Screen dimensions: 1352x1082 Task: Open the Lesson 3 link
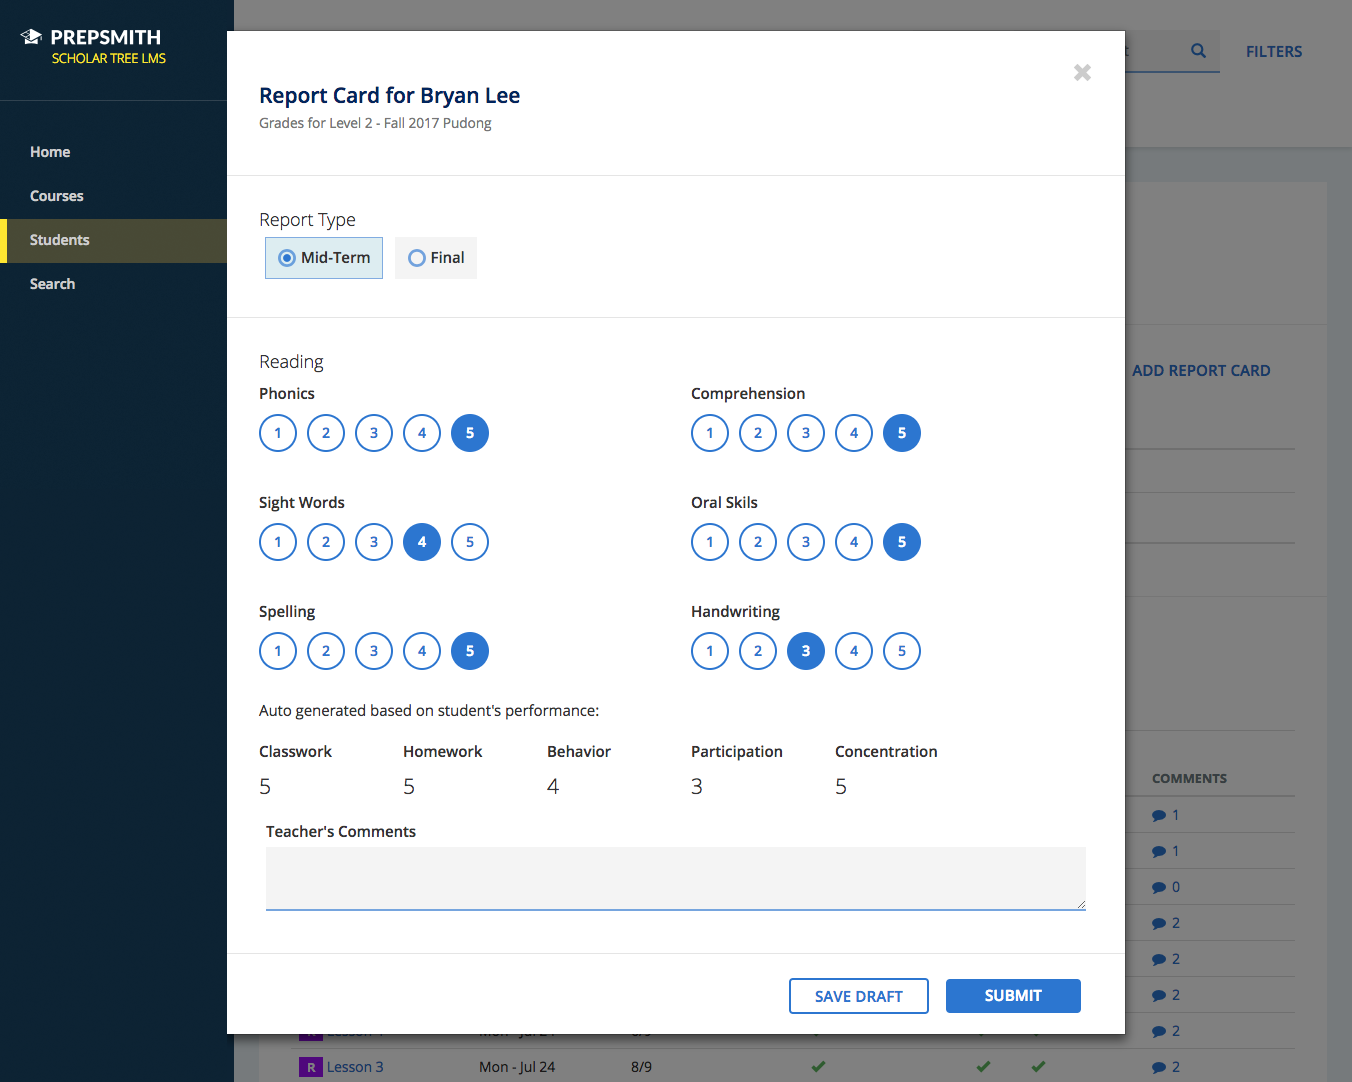355,1067
